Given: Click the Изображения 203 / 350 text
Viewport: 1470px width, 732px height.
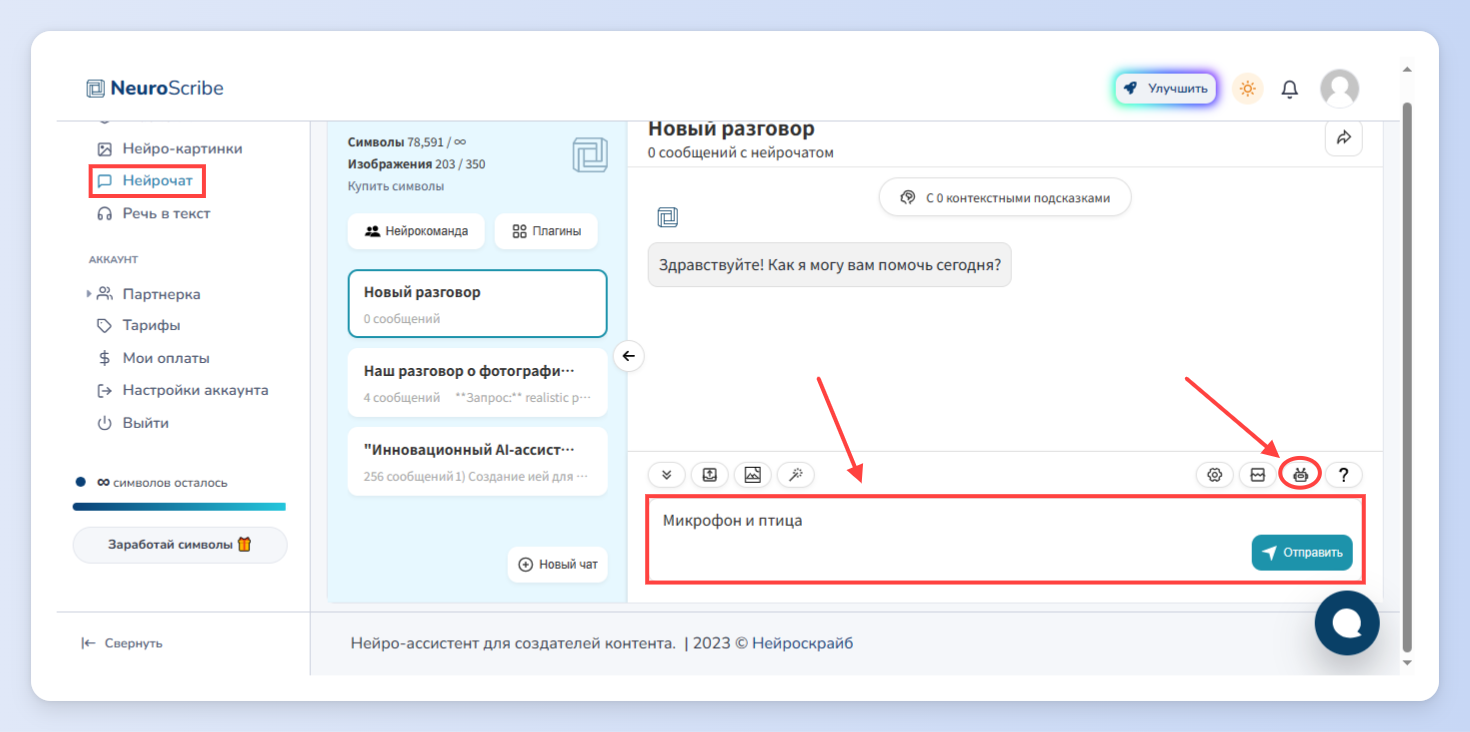Looking at the screenshot, I should 416,164.
